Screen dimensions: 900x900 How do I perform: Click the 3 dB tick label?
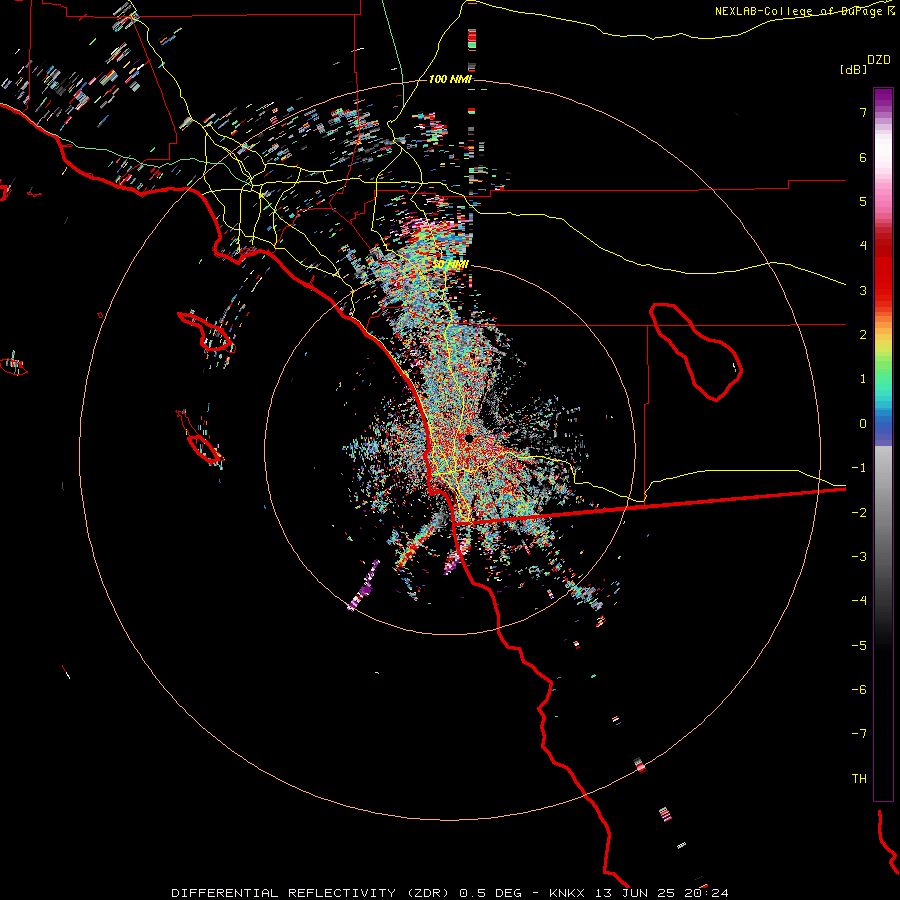(x=863, y=290)
